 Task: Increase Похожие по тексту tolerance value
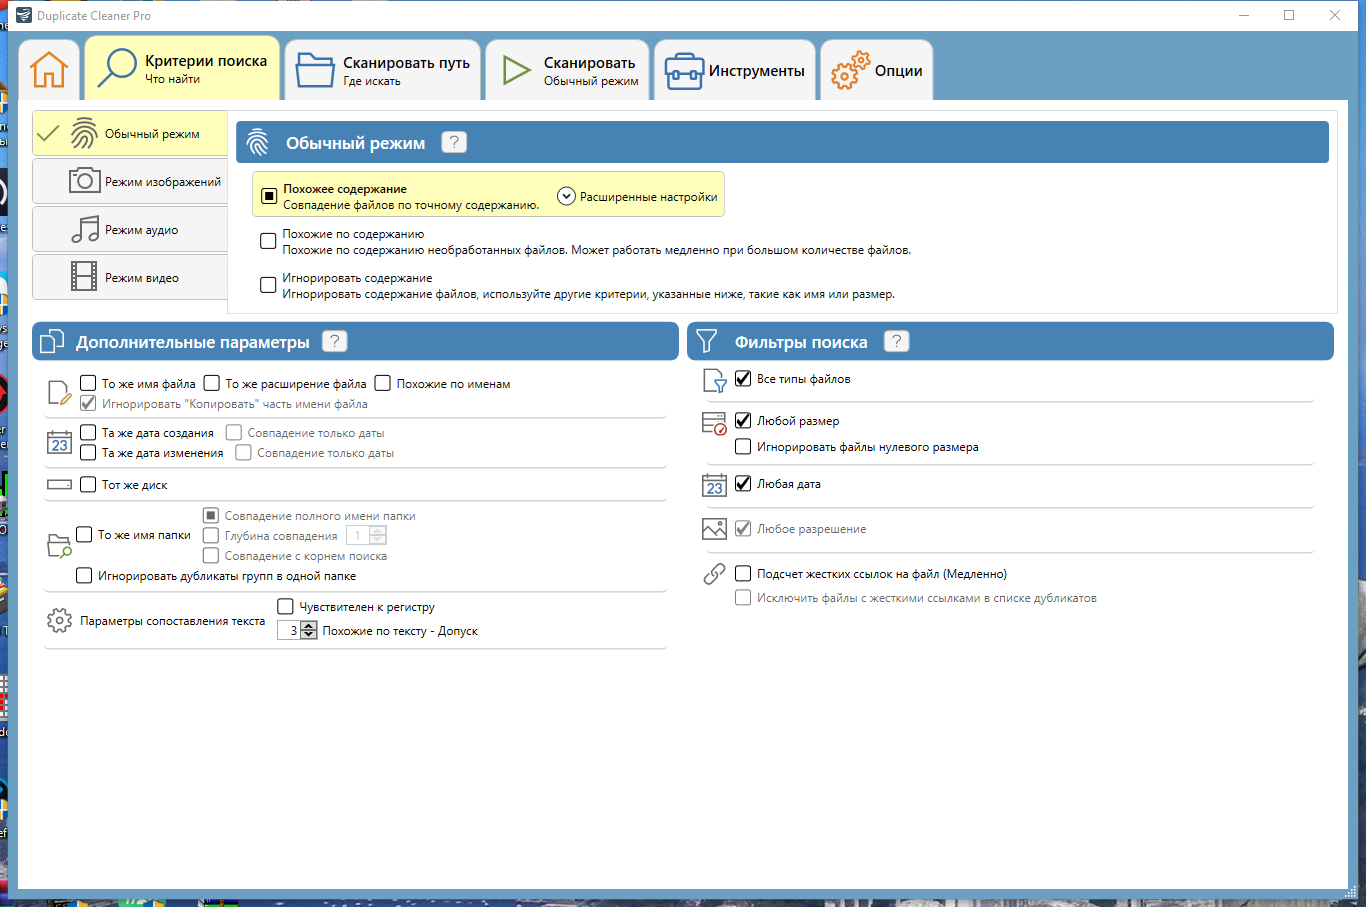point(309,626)
